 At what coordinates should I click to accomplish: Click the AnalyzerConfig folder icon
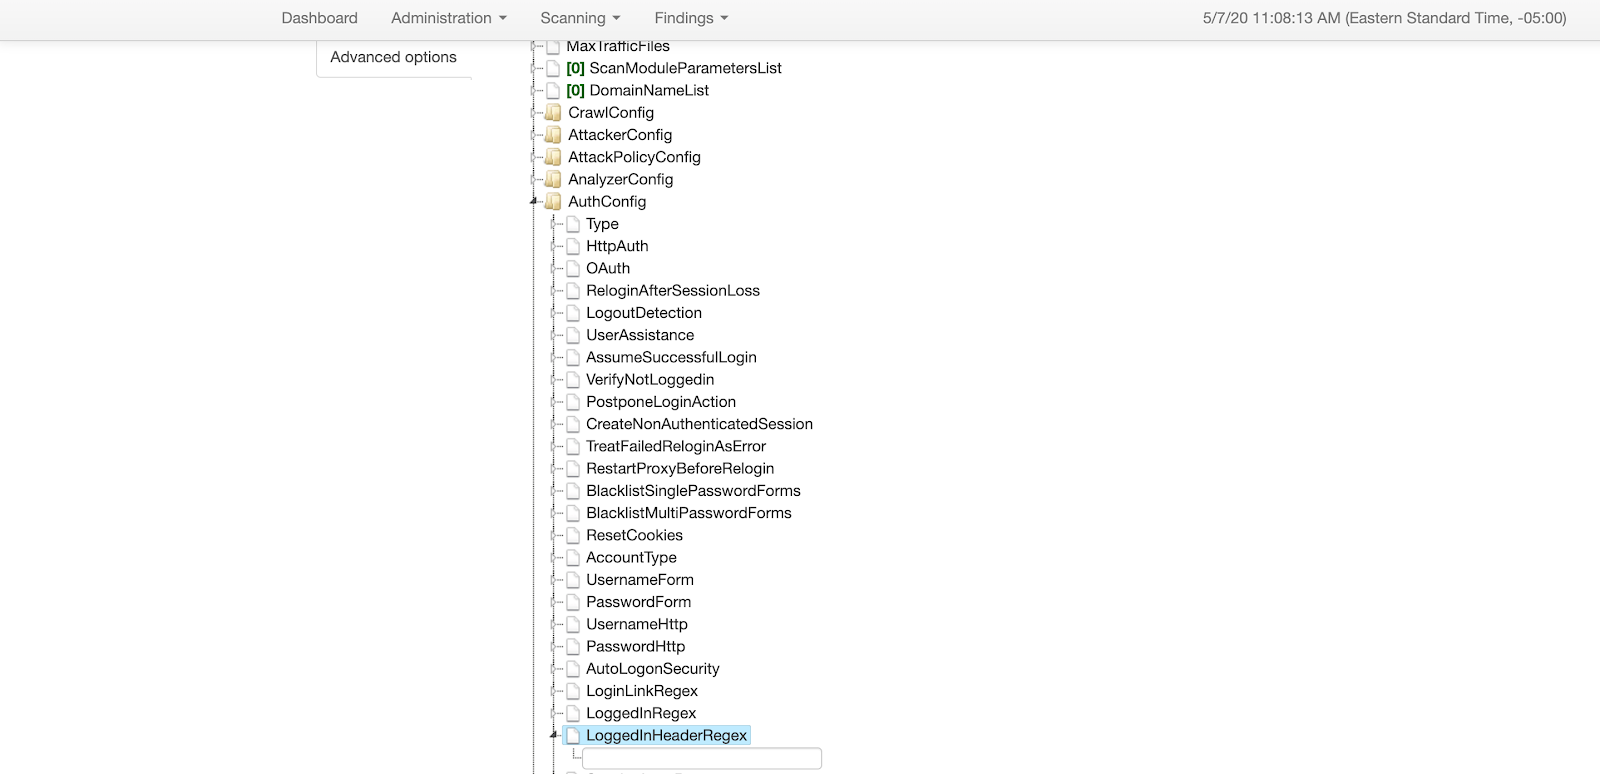[553, 180]
